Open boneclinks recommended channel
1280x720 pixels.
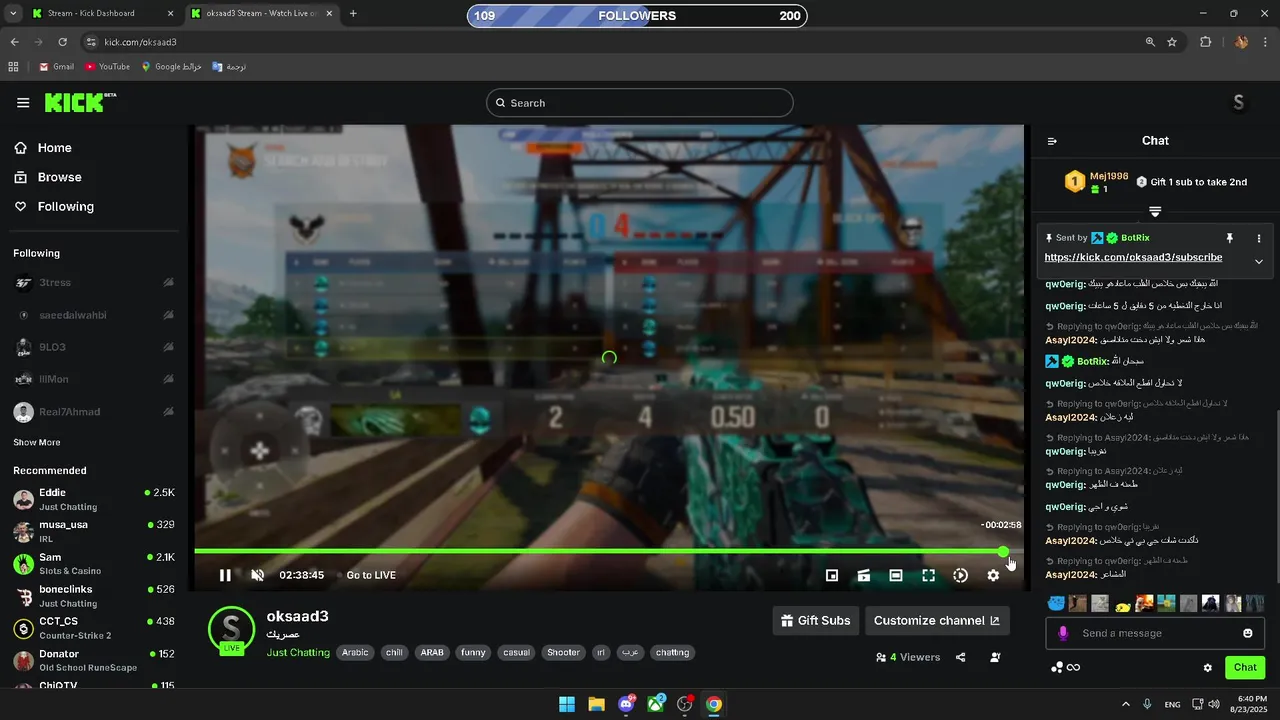coord(94,596)
